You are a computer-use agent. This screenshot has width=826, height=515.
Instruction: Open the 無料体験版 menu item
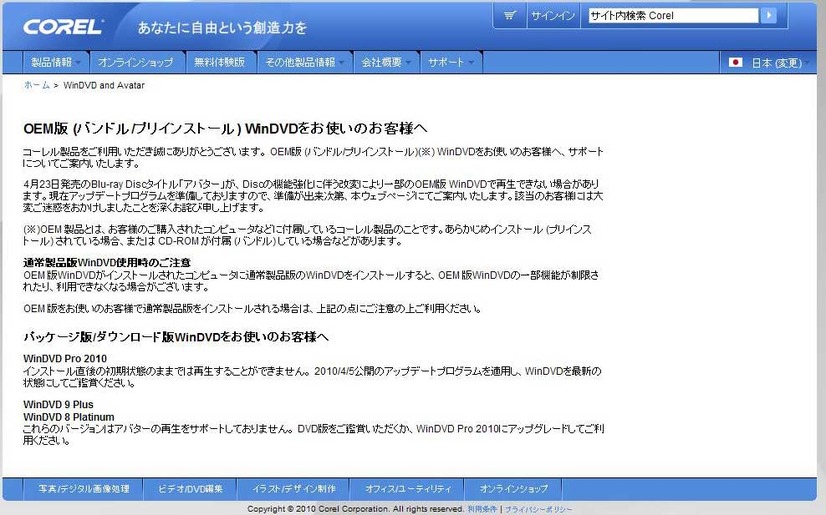pos(220,62)
